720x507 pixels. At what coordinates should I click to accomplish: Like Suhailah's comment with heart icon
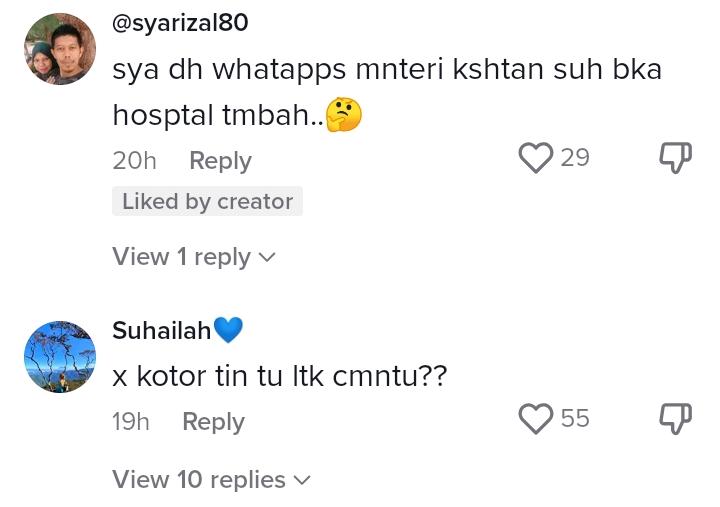(x=536, y=419)
